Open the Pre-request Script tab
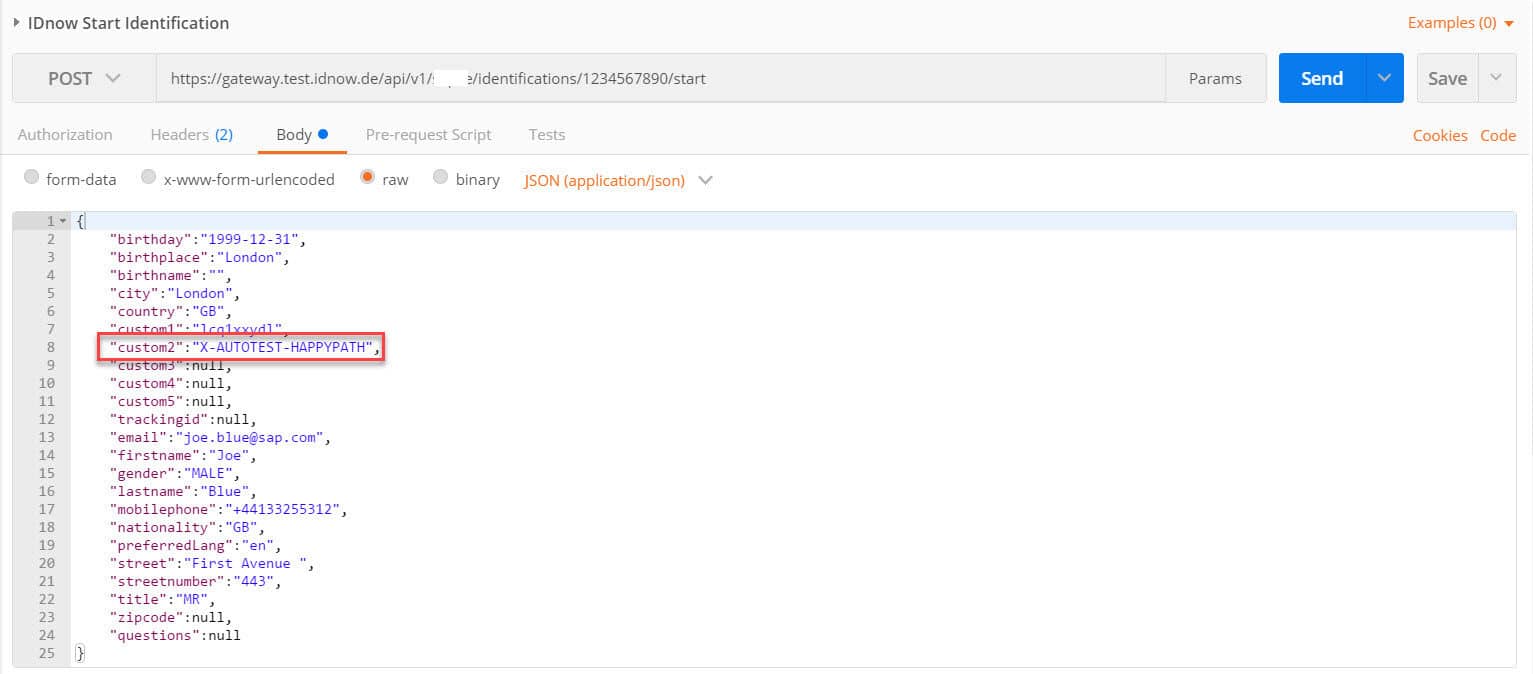Viewport: 1533px width, 674px height. tap(428, 134)
